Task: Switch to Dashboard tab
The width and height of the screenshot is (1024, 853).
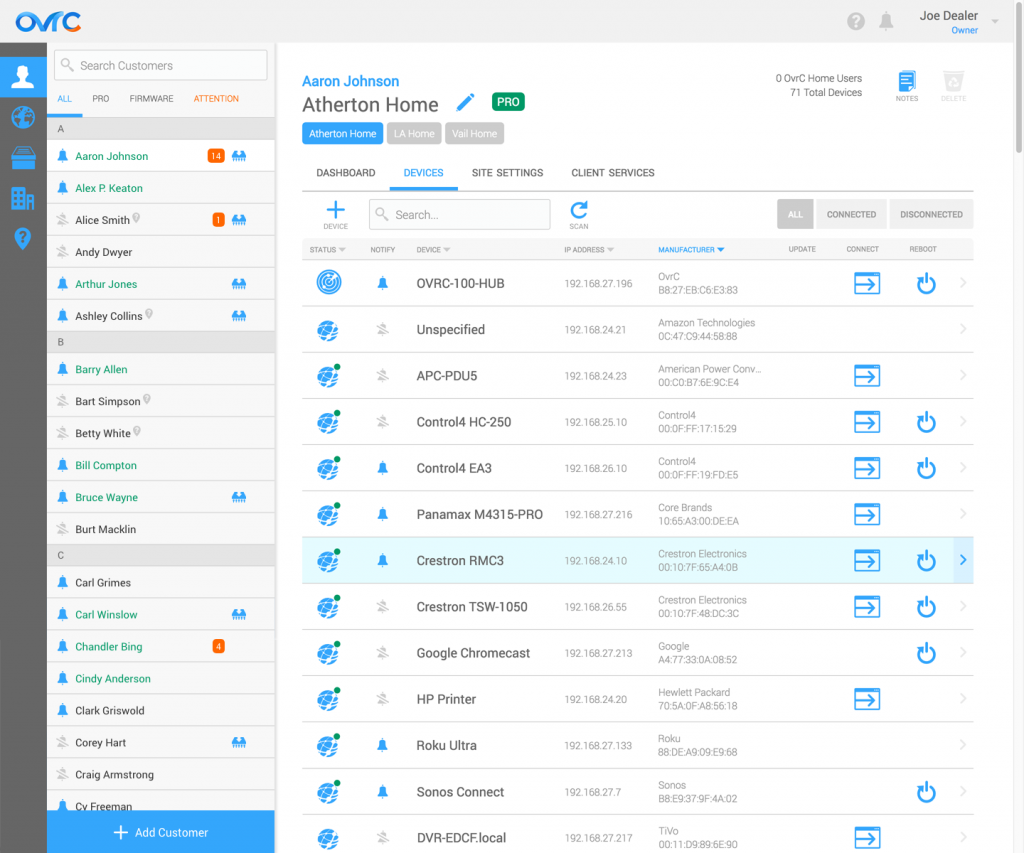Action: click(345, 173)
